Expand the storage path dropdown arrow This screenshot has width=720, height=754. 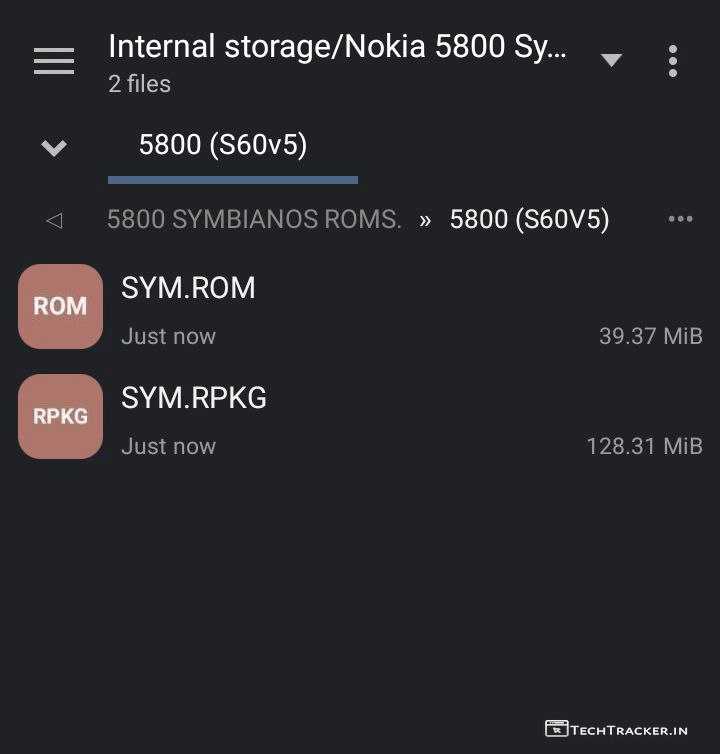611,61
